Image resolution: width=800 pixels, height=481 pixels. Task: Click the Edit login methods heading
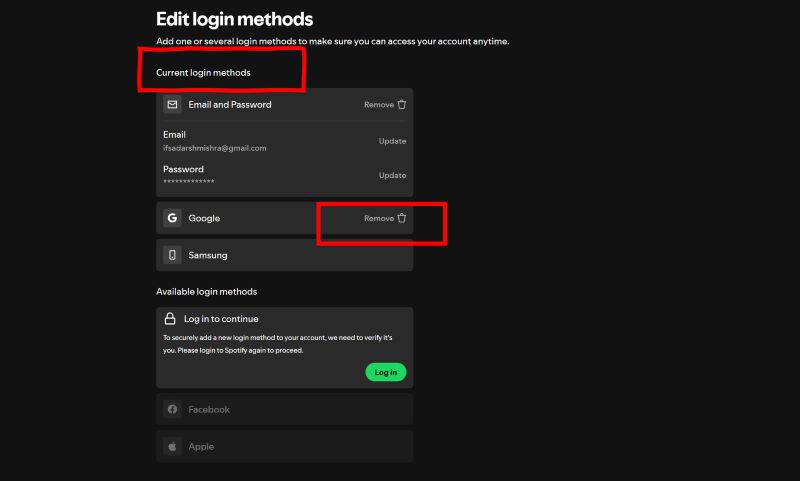pos(234,19)
